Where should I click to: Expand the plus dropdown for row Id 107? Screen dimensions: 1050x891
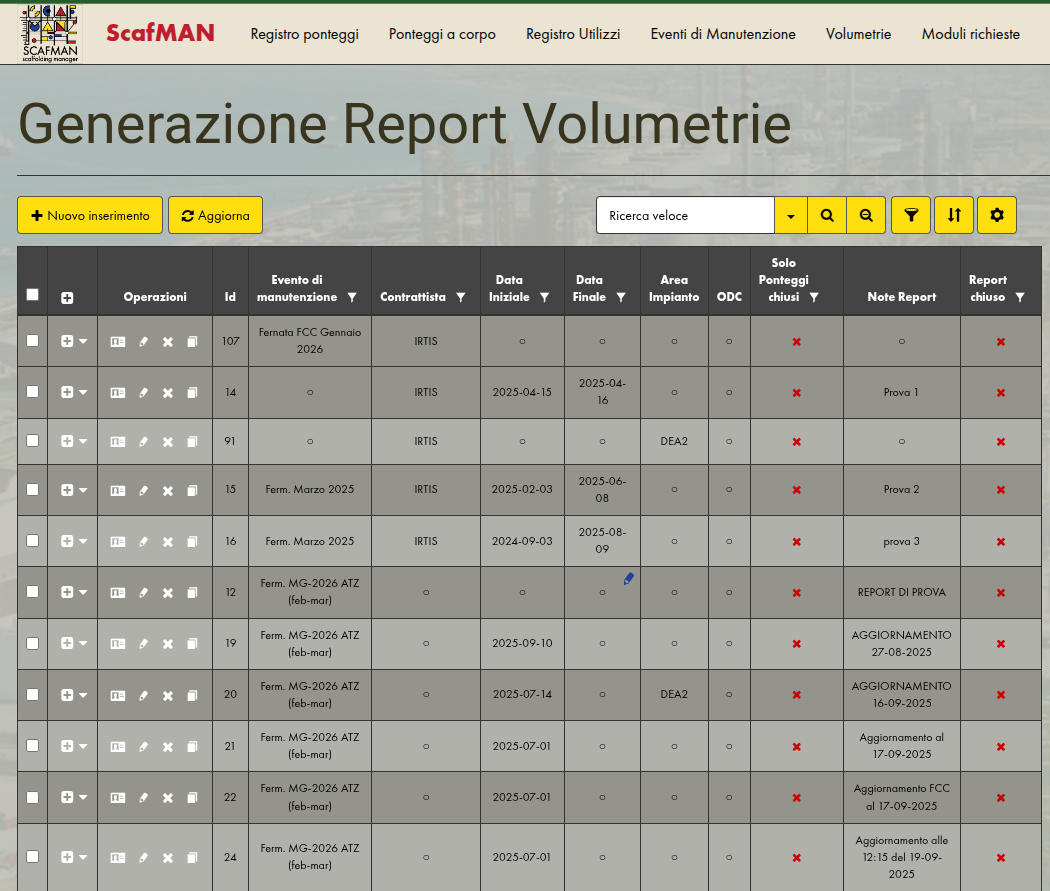coord(74,341)
